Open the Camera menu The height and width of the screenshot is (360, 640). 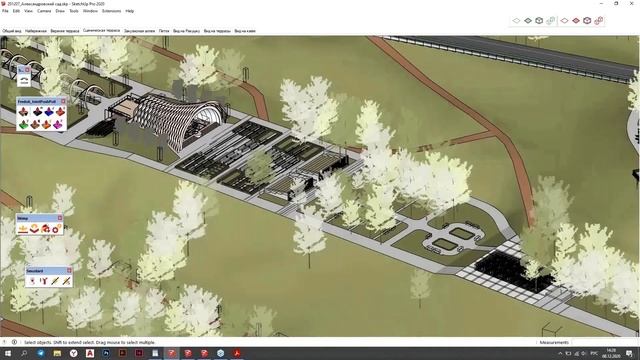tap(44, 11)
